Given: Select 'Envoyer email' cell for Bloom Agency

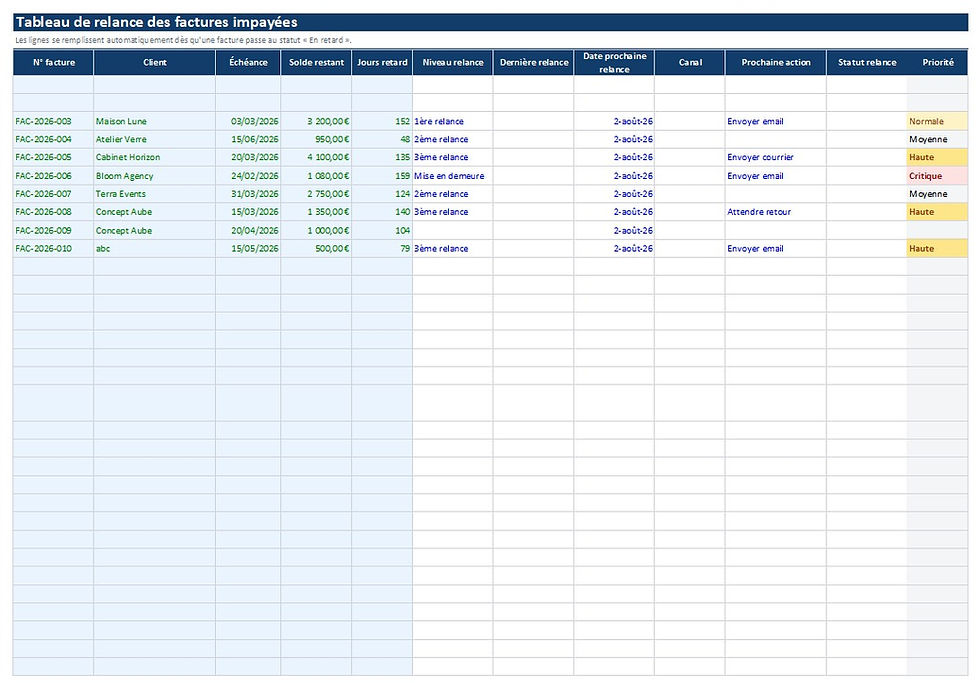Looking at the screenshot, I should 776,176.
